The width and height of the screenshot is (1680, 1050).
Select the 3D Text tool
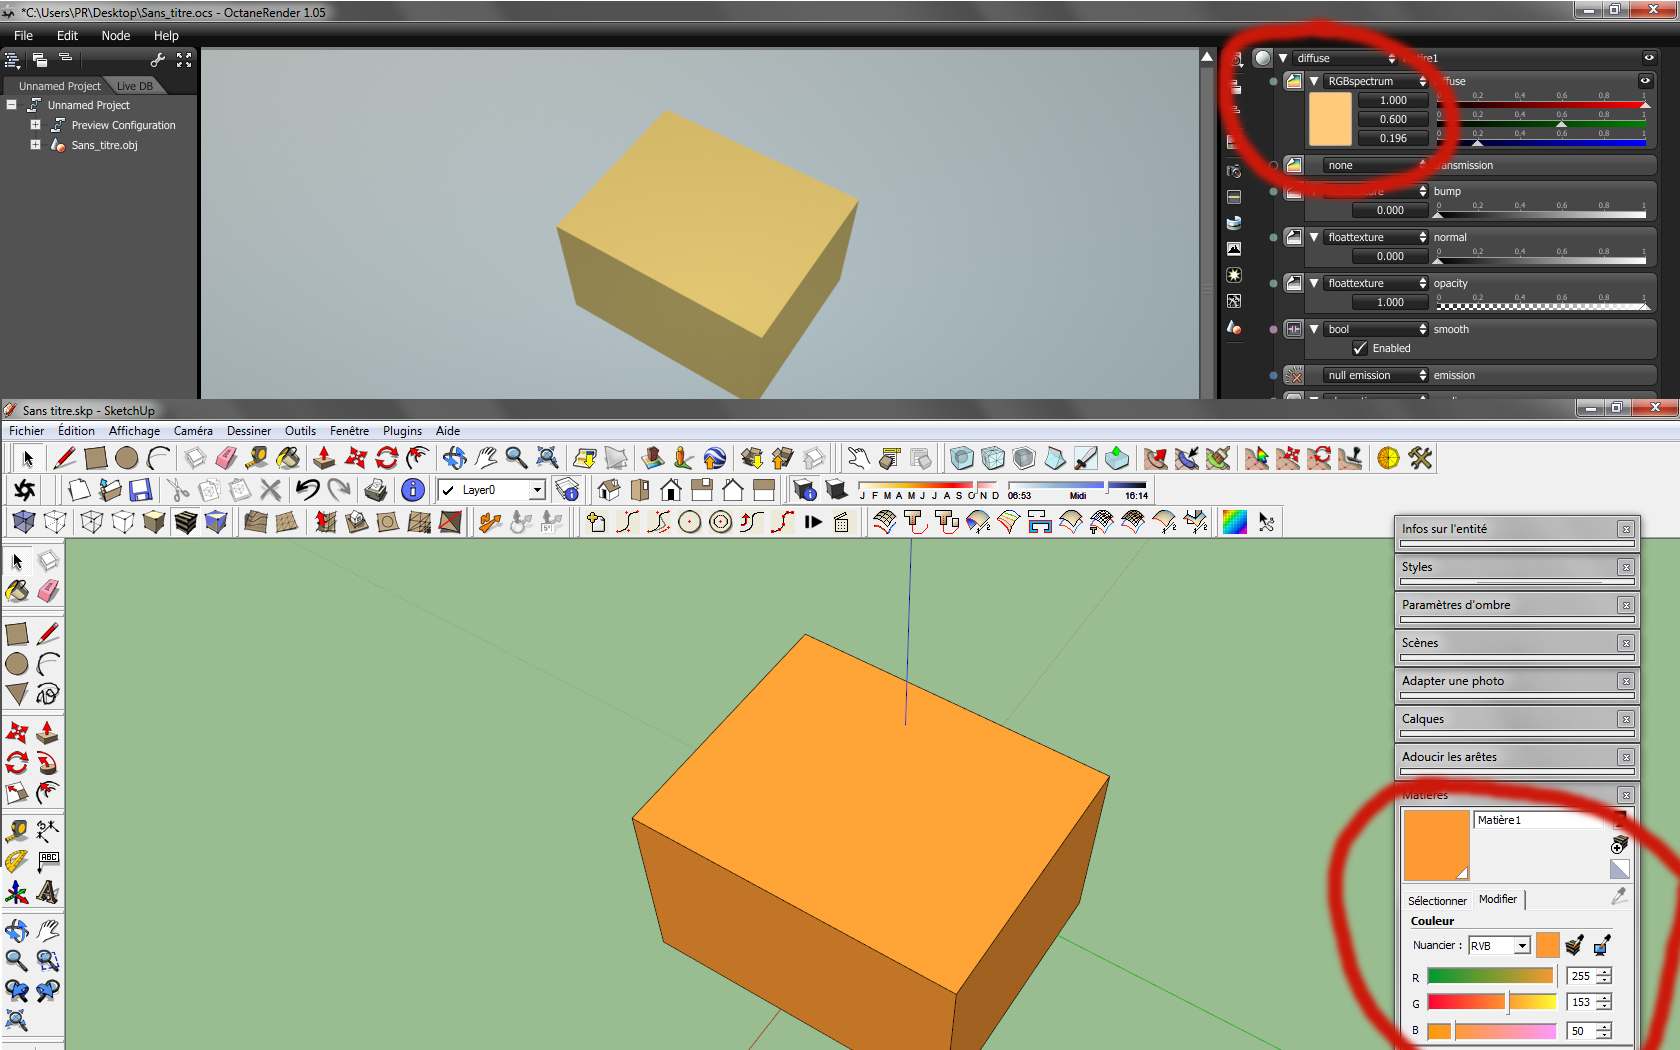pyautogui.click(x=48, y=892)
